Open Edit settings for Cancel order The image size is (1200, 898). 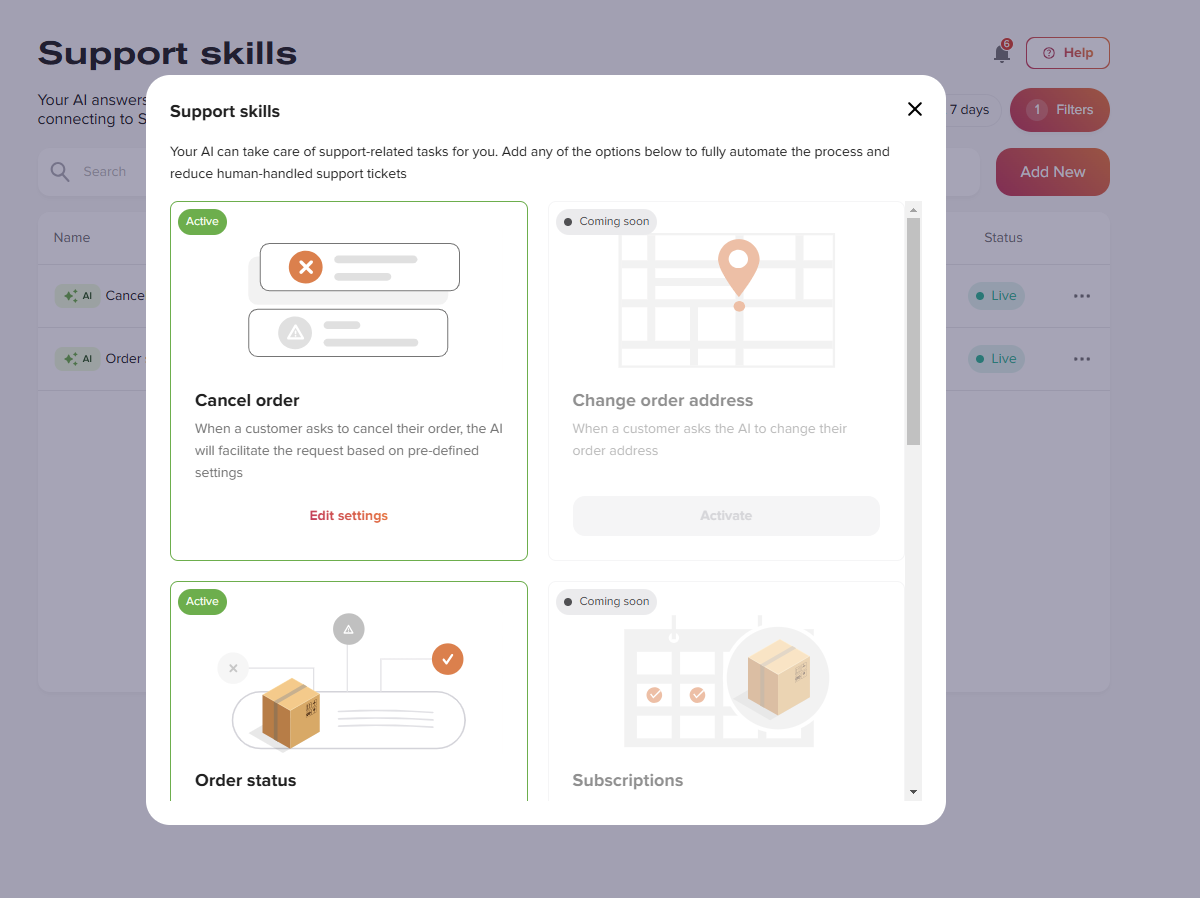[348, 516]
